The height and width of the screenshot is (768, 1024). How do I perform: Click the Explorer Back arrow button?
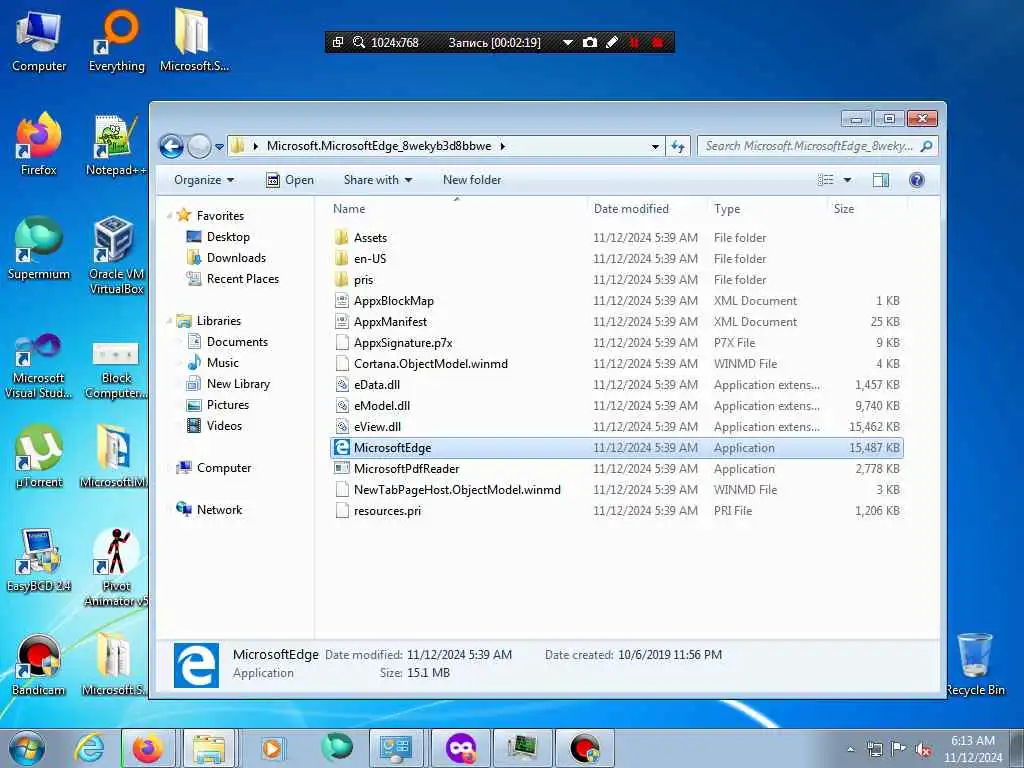171,146
